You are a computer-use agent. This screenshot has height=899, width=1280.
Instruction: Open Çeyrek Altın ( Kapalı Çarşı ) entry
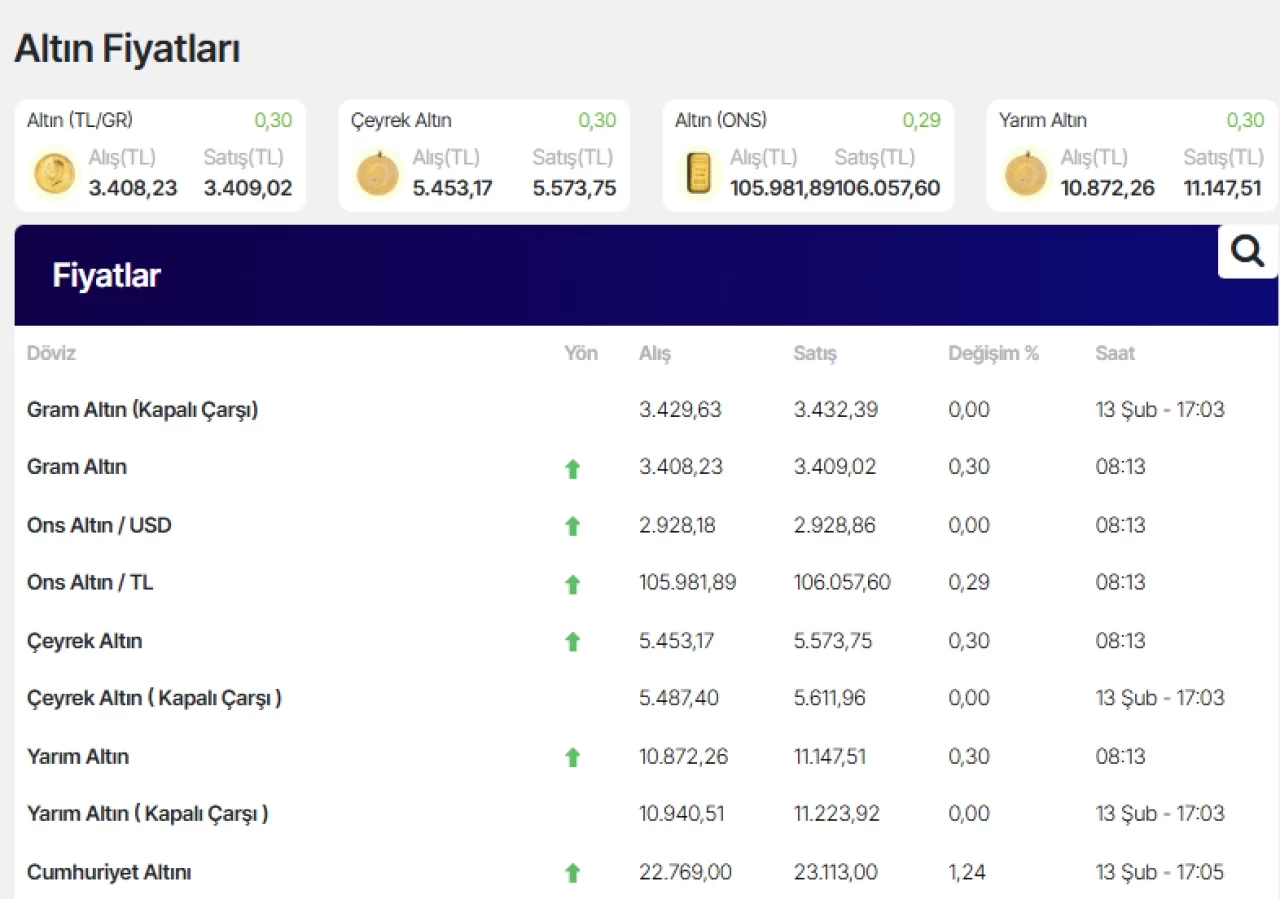point(154,698)
